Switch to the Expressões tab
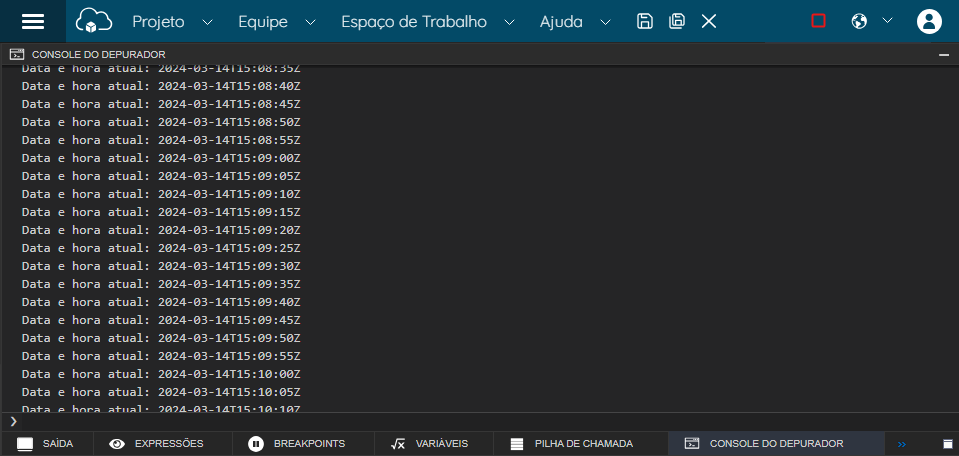Viewport: 959px width, 456px height. coord(163,444)
